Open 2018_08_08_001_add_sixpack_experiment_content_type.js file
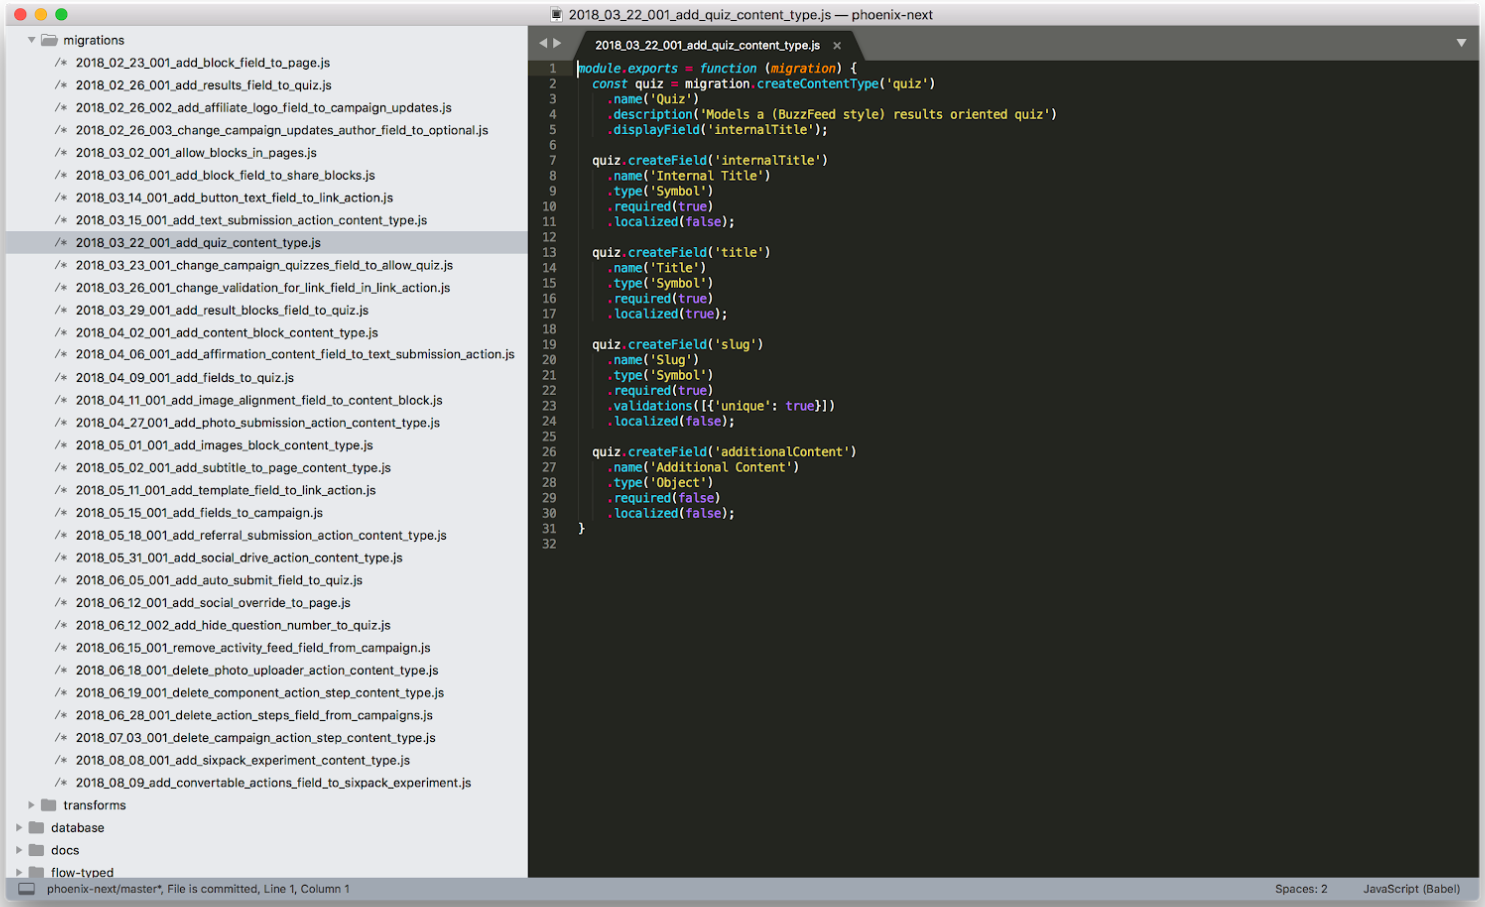Image resolution: width=1485 pixels, height=907 pixels. 243,761
